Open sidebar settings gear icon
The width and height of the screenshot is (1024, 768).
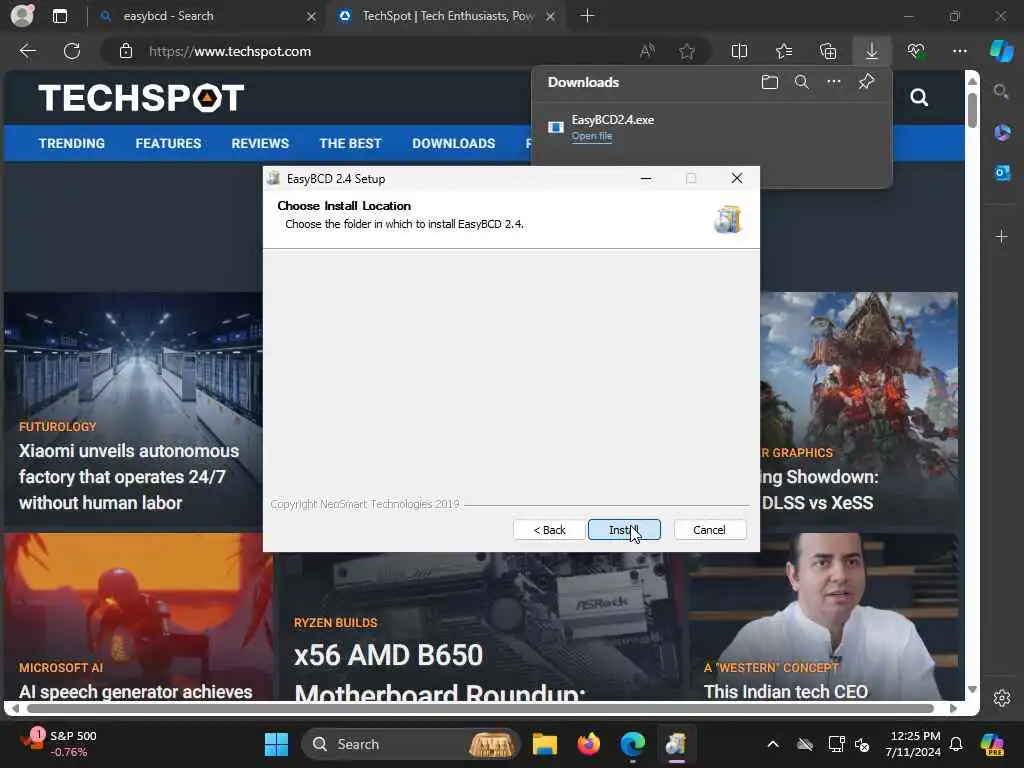click(x=1002, y=697)
